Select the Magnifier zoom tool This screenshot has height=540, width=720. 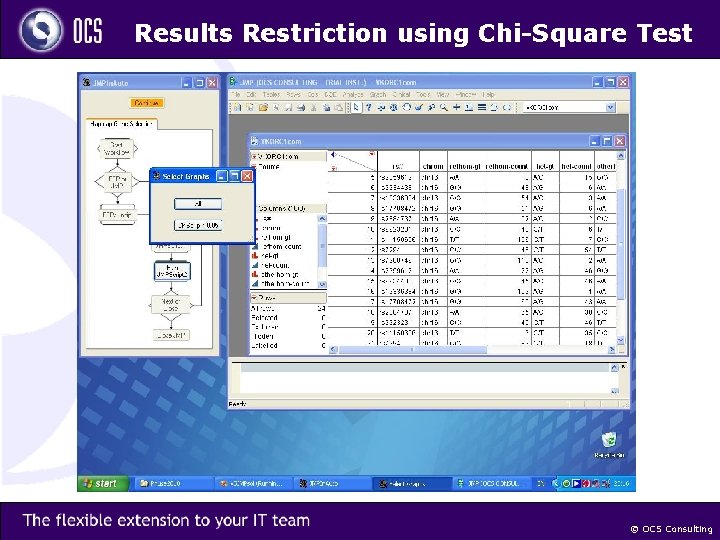point(444,107)
